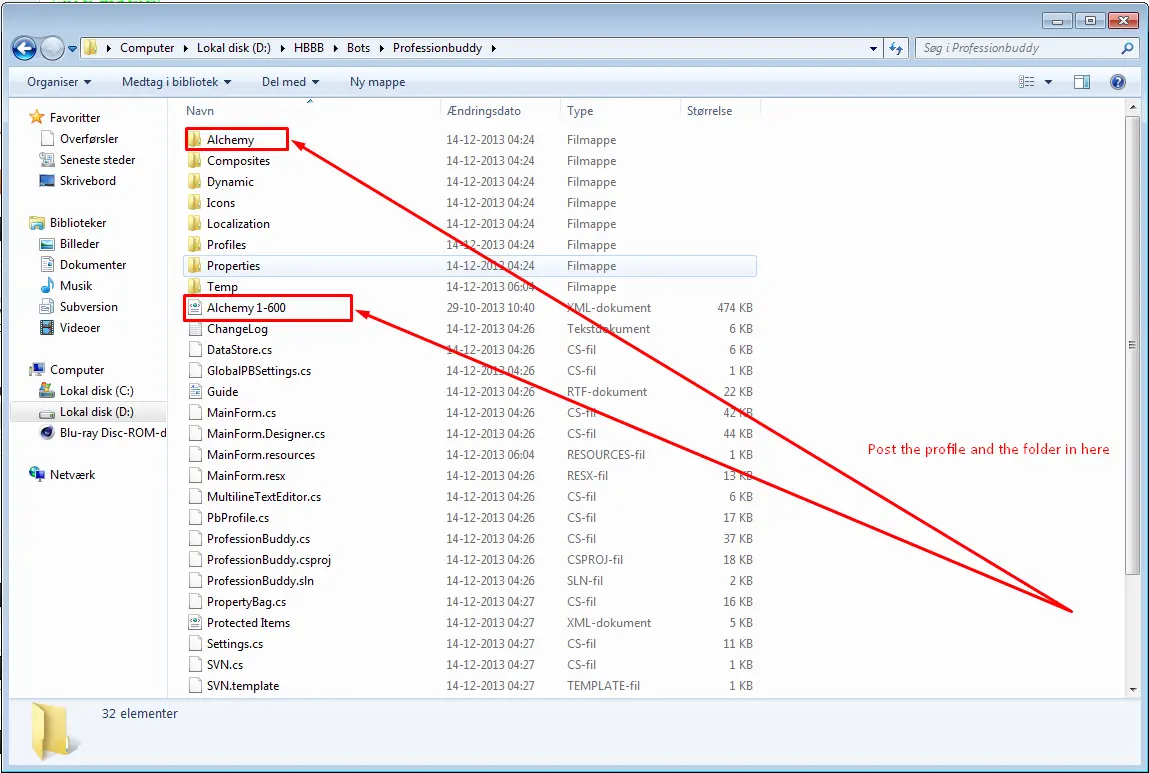Select the Properties folder
1149x773 pixels.
233,265
